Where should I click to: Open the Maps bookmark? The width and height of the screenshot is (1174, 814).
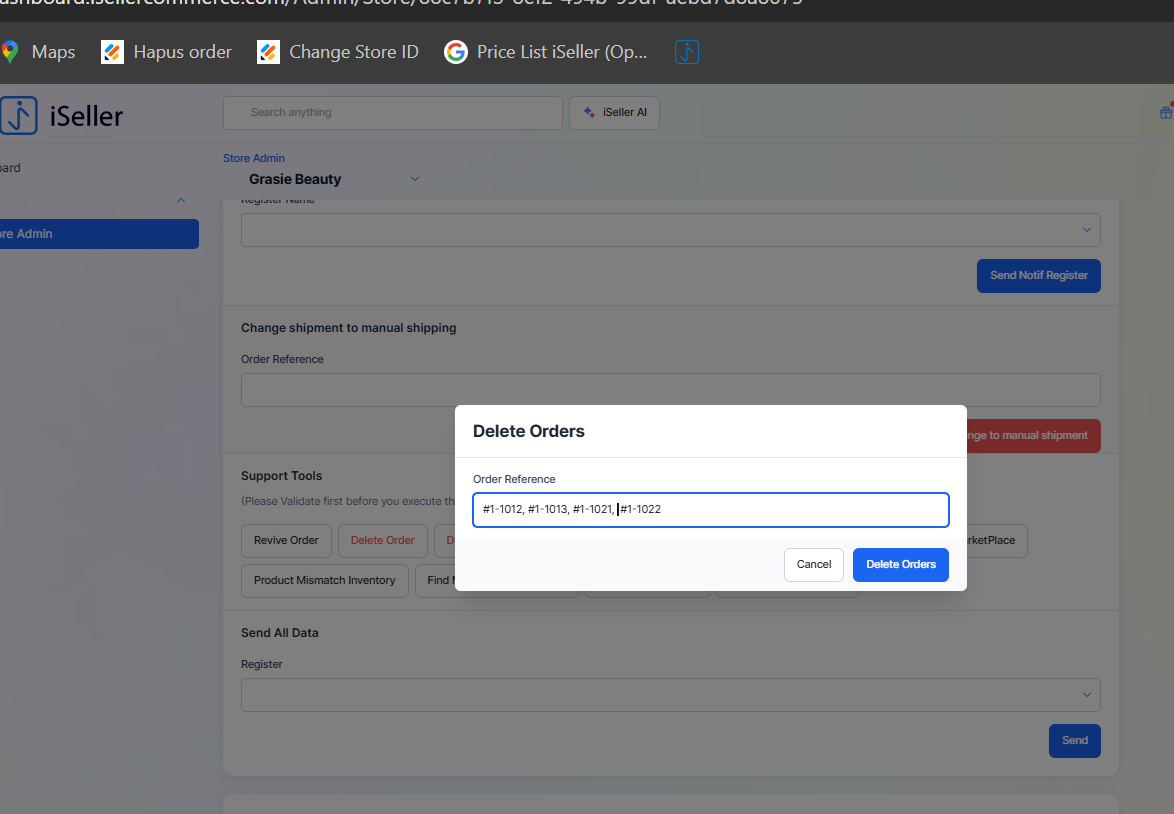[x=40, y=52]
